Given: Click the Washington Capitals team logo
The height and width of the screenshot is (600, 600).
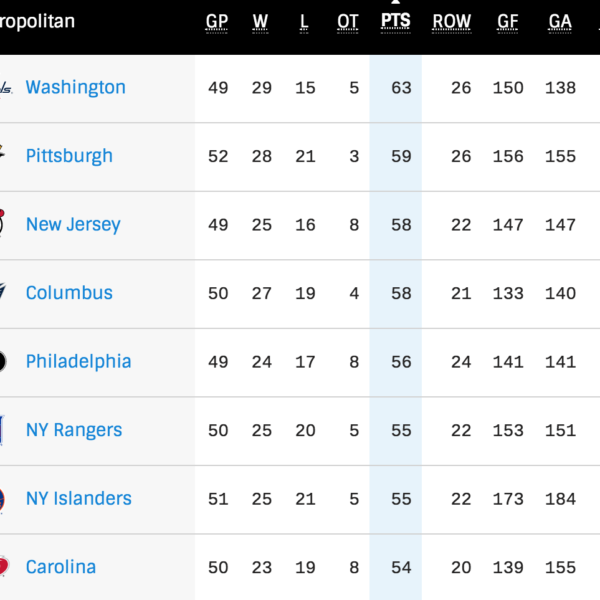Looking at the screenshot, I should (x=5, y=88).
